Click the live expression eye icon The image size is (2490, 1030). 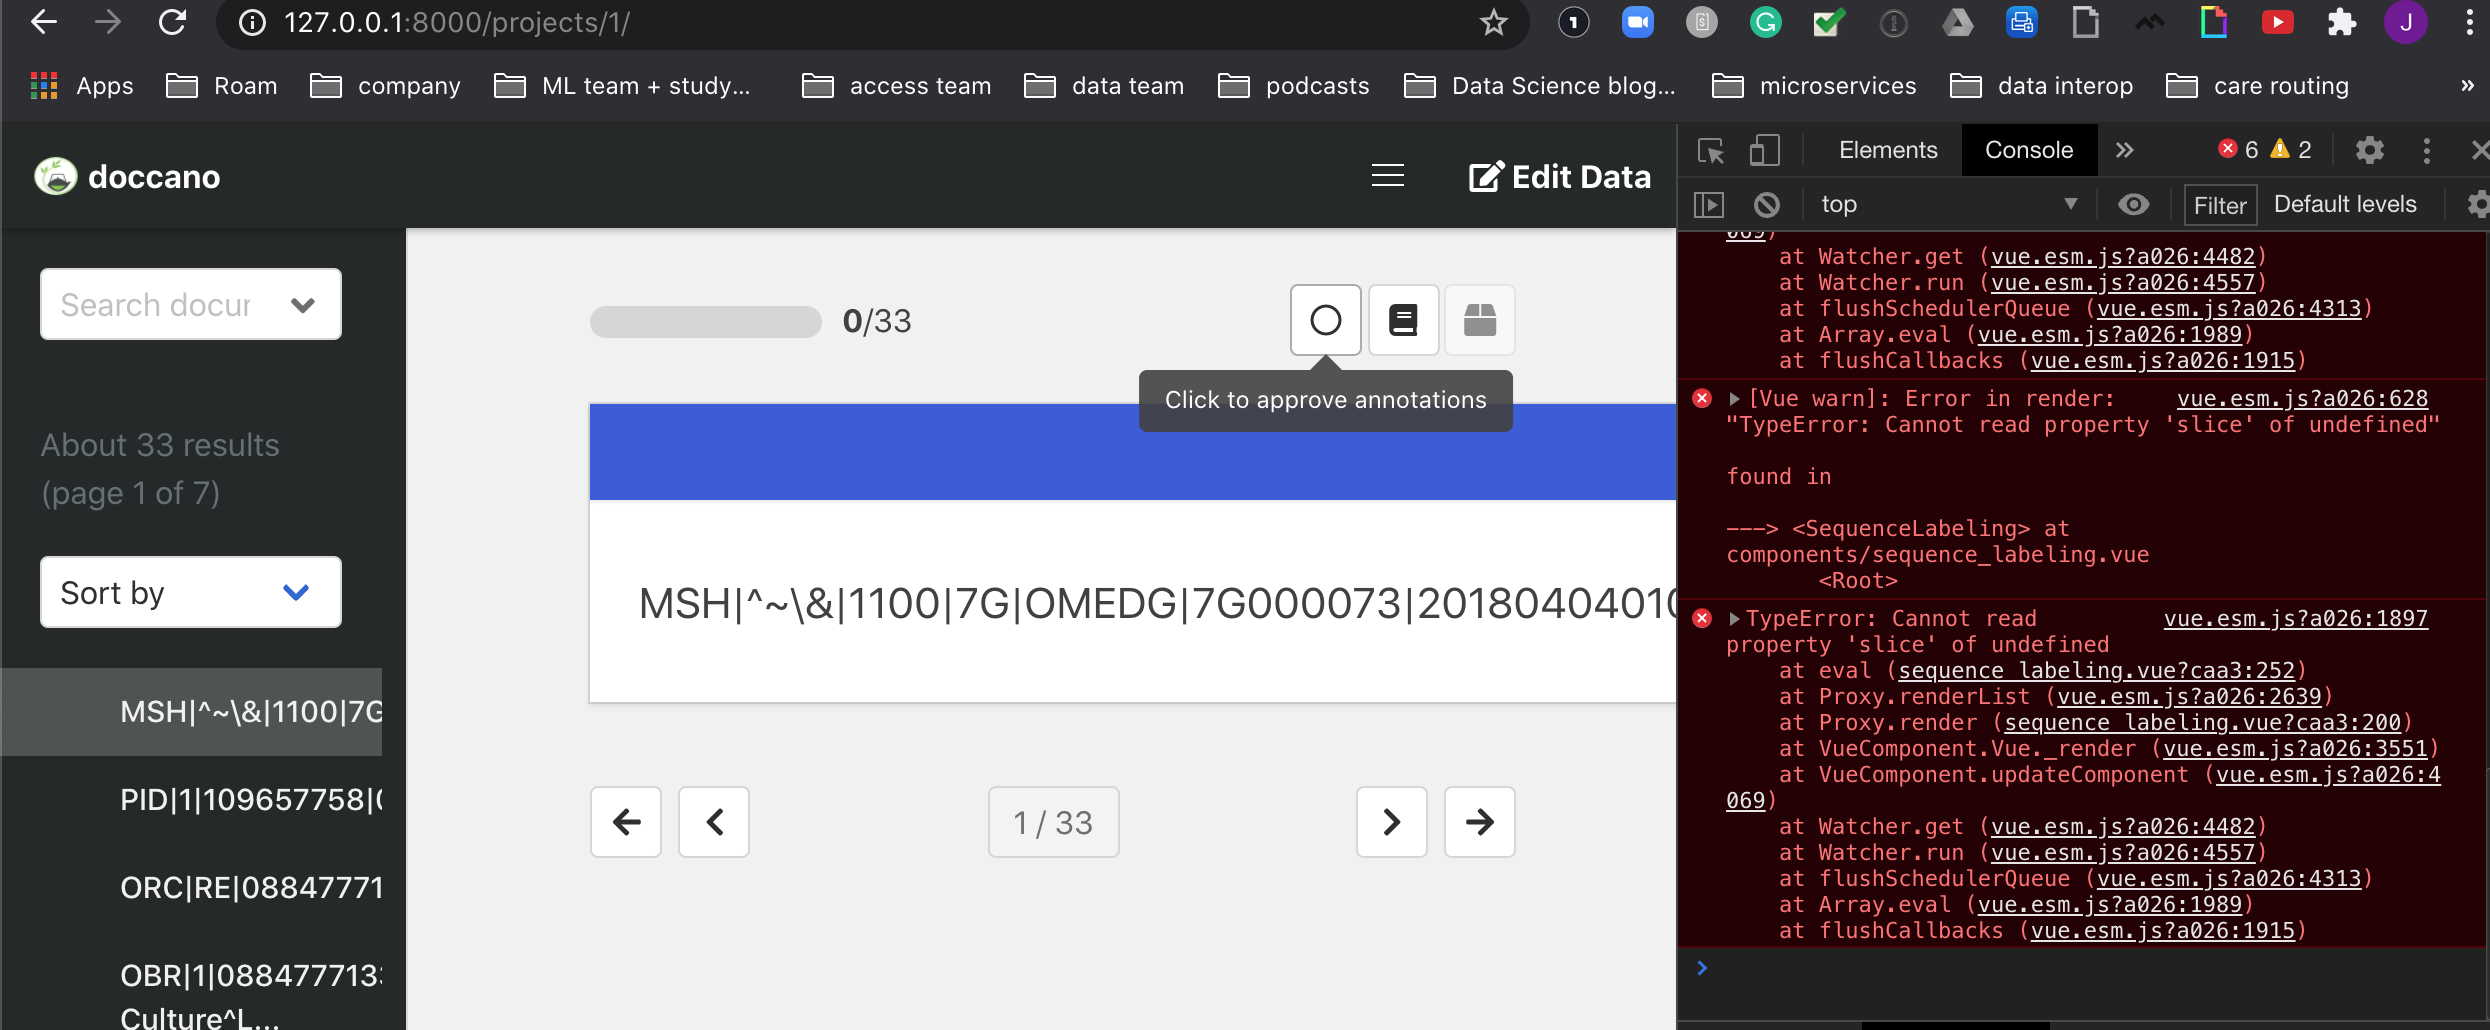point(2135,204)
